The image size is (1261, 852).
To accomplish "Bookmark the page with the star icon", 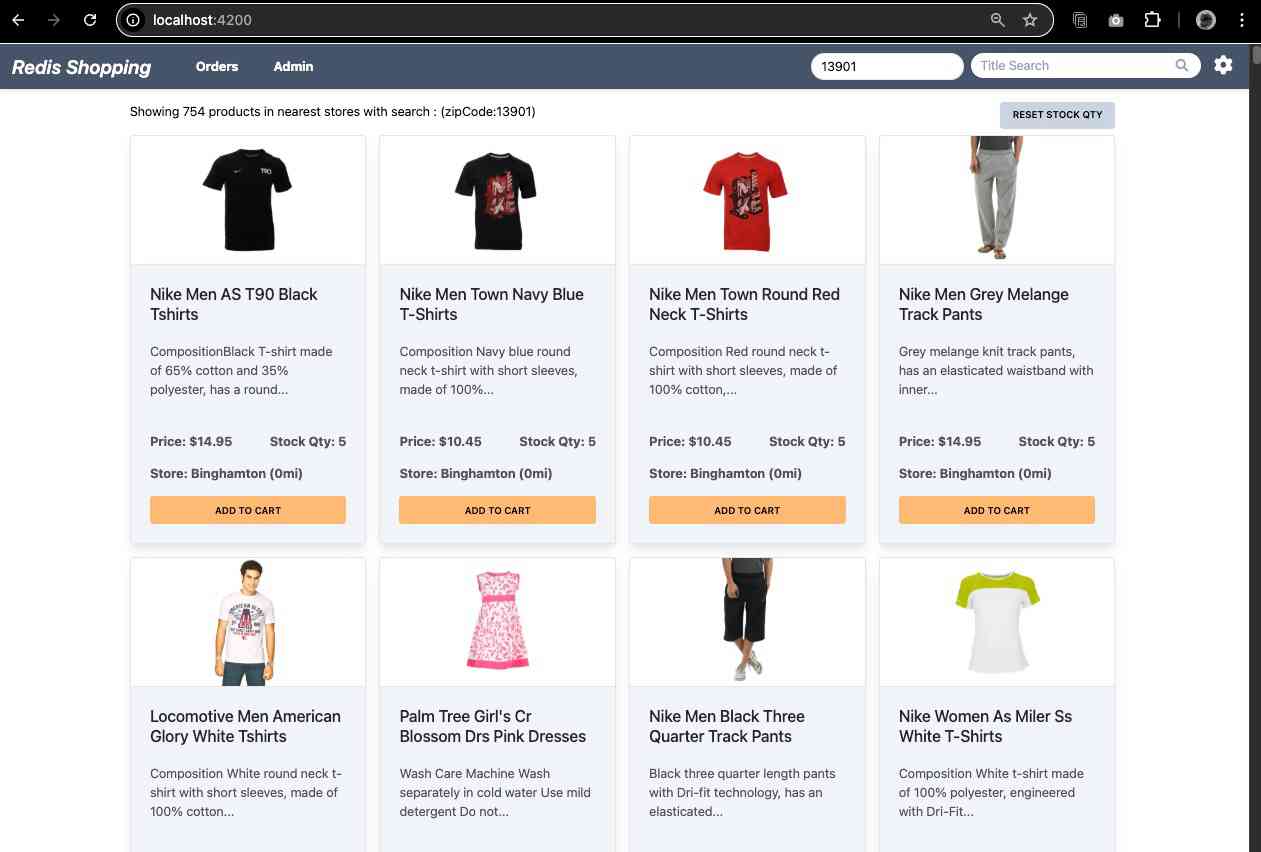I will coord(1030,20).
